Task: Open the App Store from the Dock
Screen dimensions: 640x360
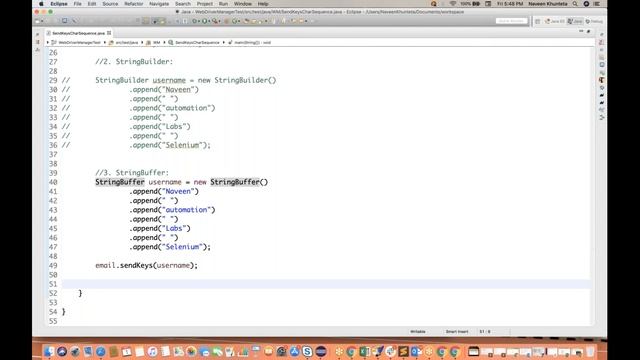Action: (294, 351)
